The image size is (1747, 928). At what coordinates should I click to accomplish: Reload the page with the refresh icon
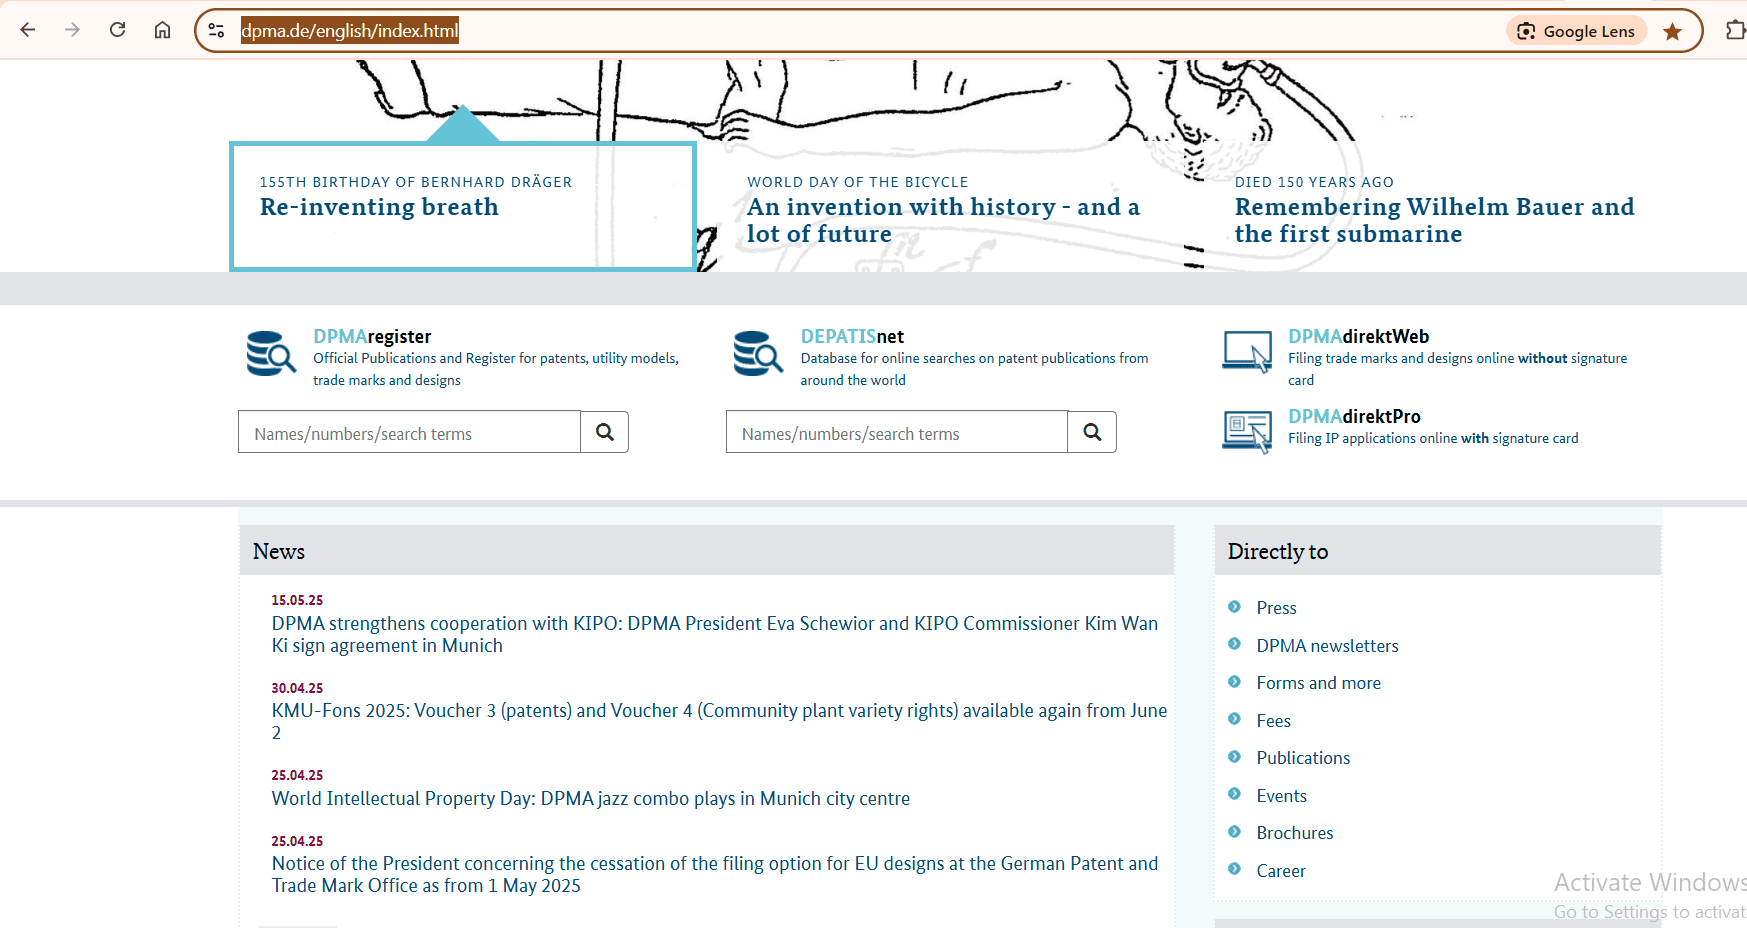pos(118,30)
